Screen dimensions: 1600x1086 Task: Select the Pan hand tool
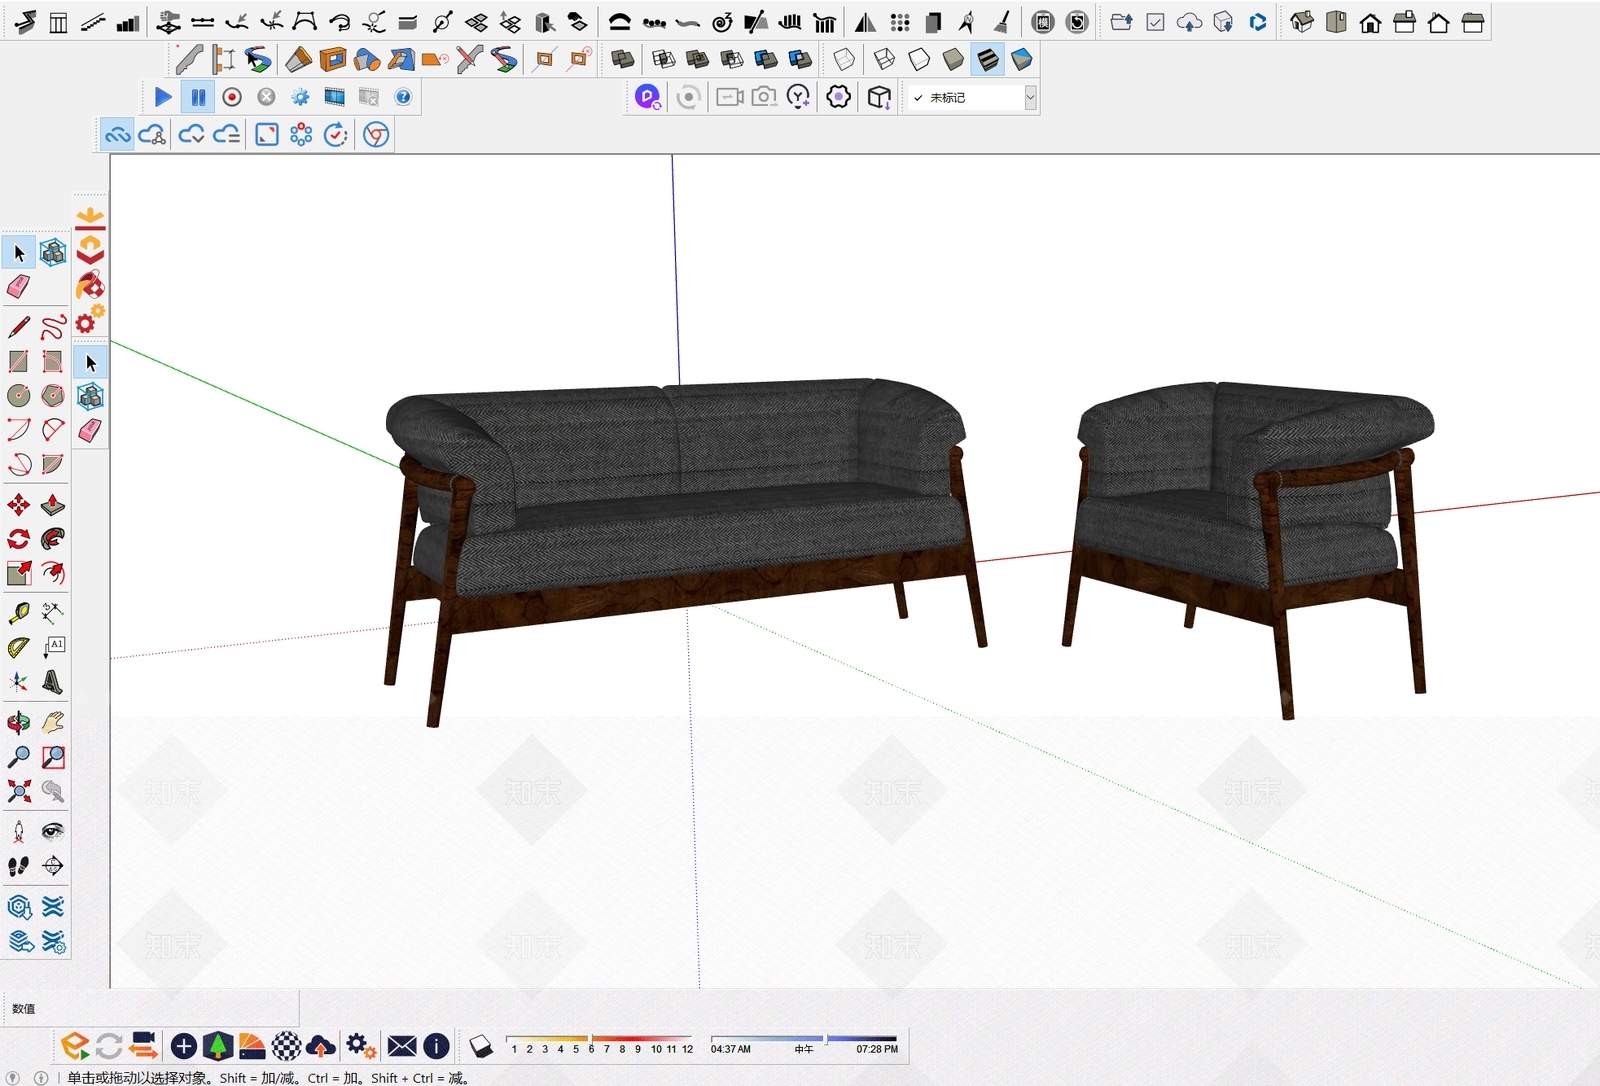53,722
